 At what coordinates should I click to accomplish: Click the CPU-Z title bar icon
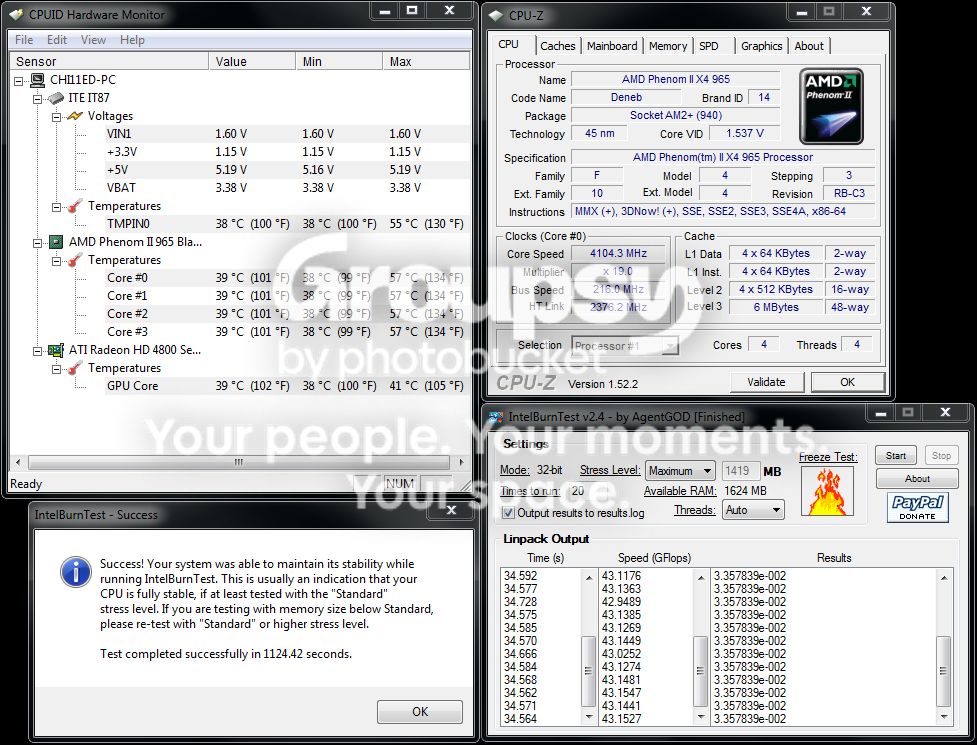[496, 16]
